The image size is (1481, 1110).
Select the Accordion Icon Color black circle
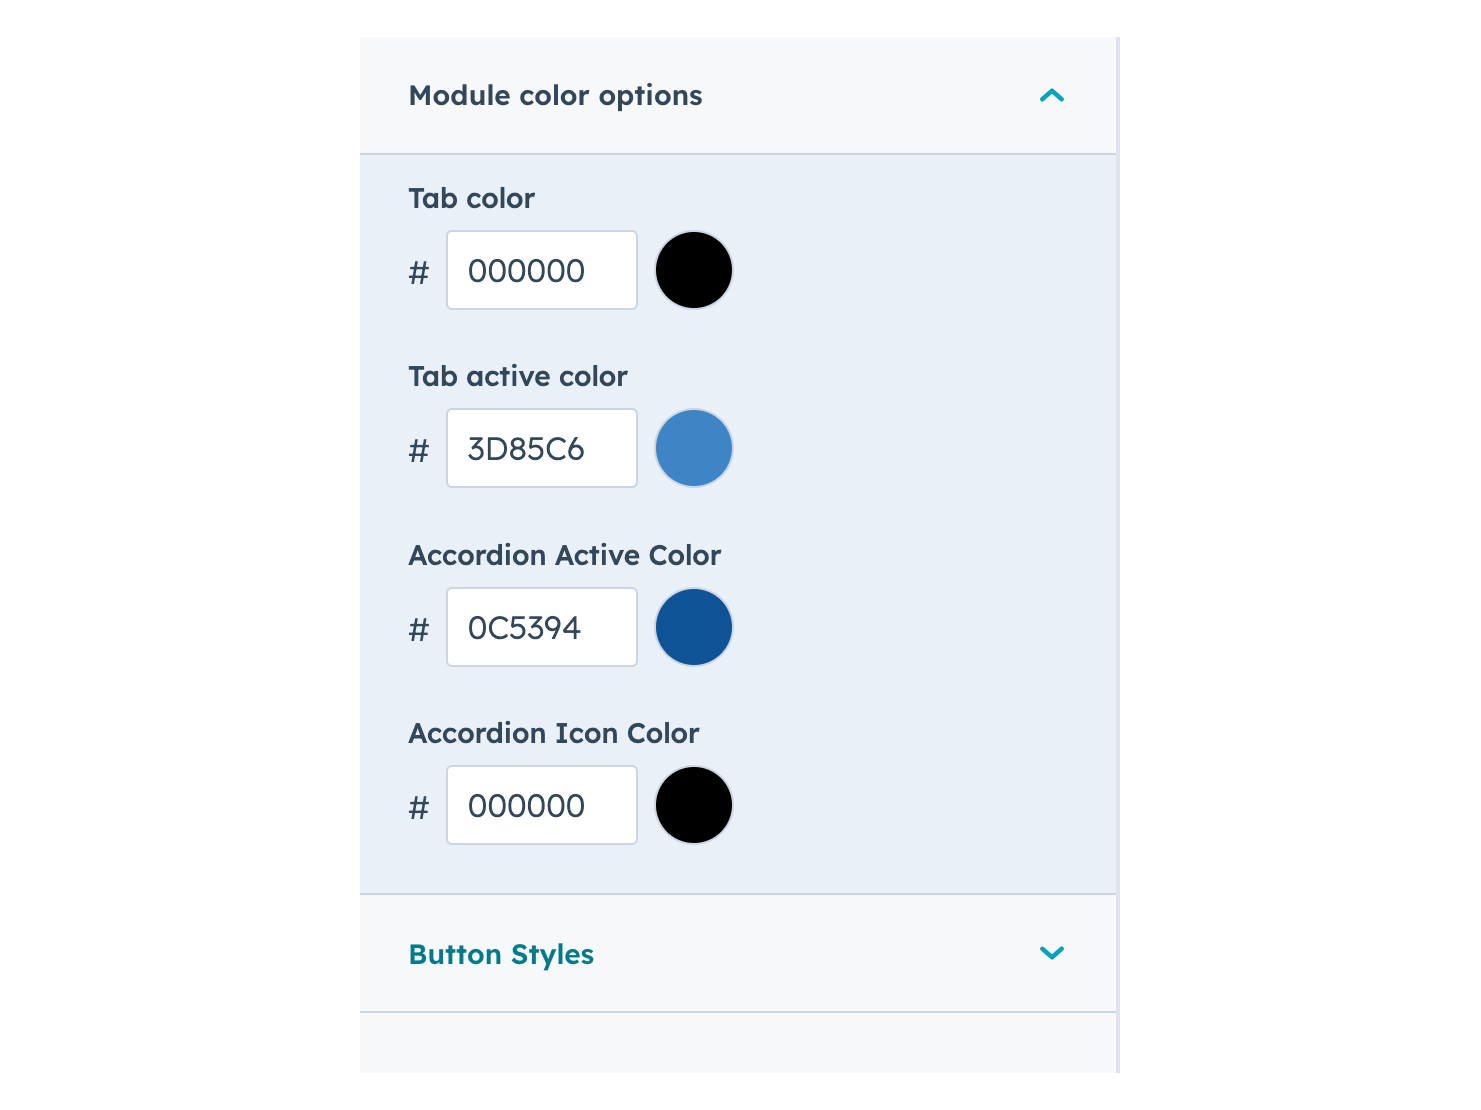point(694,804)
